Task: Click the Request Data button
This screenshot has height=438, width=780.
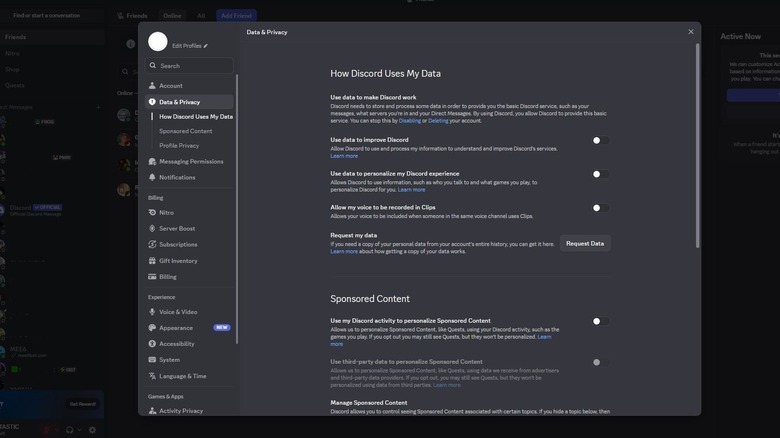Action: [x=585, y=243]
